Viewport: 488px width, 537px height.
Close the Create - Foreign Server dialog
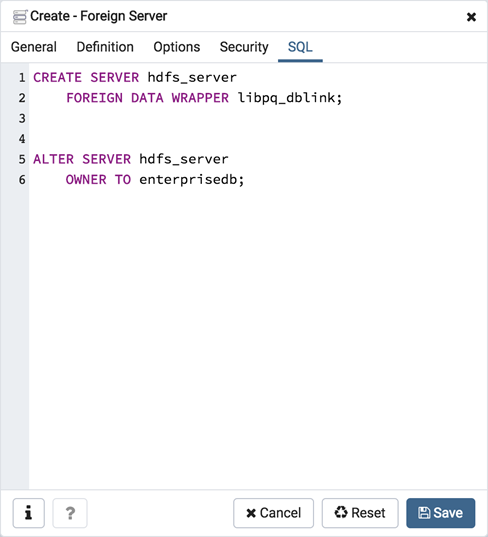(x=471, y=17)
